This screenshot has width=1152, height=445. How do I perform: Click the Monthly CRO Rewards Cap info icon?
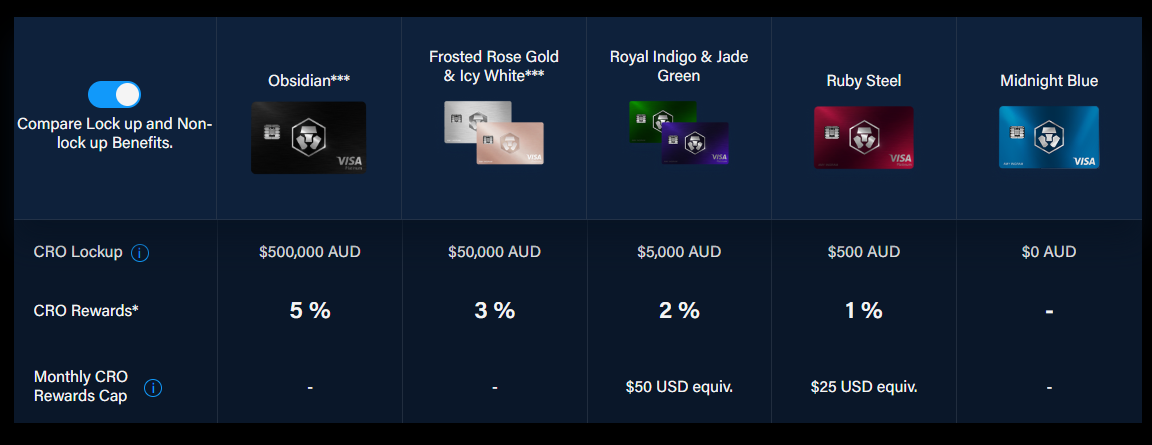pos(153,388)
